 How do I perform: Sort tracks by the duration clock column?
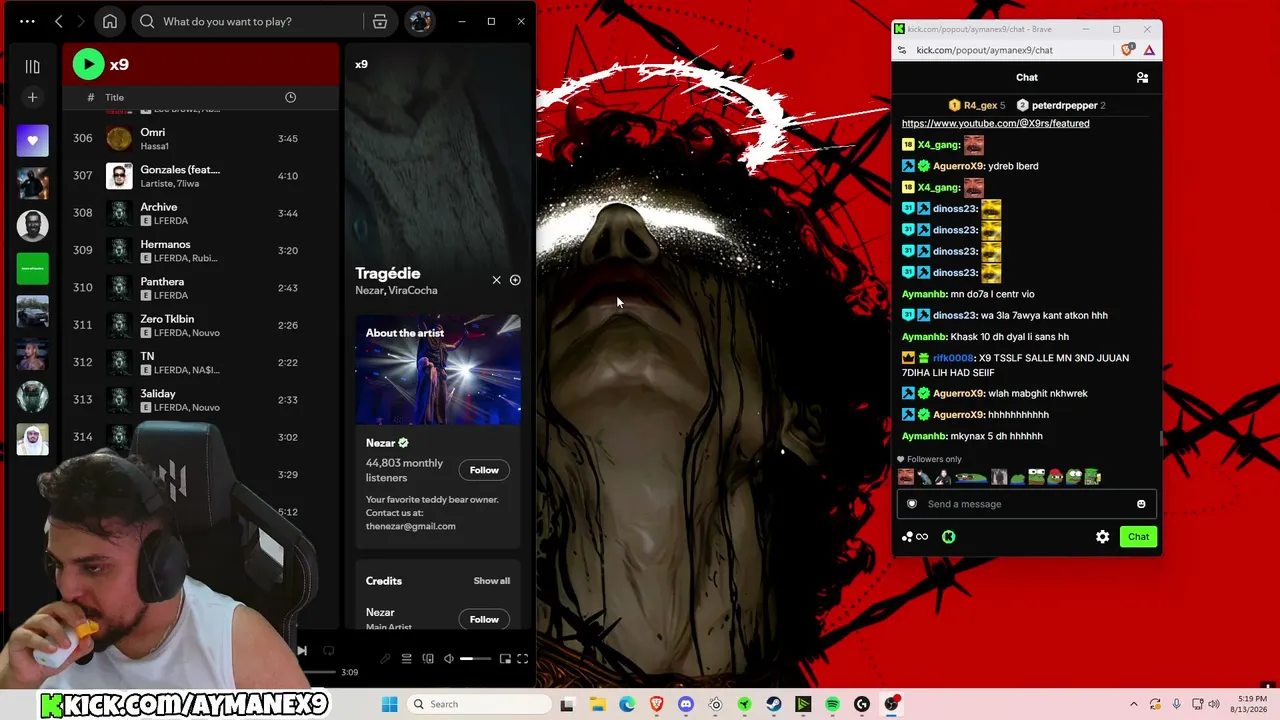coord(290,97)
